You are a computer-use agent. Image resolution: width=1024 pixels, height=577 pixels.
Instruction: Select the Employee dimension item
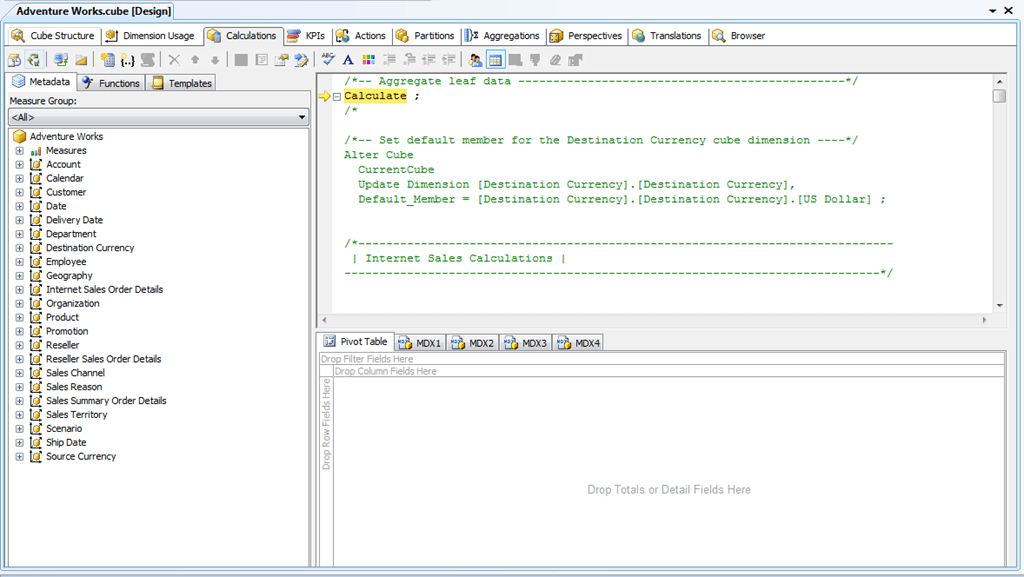[66, 262]
